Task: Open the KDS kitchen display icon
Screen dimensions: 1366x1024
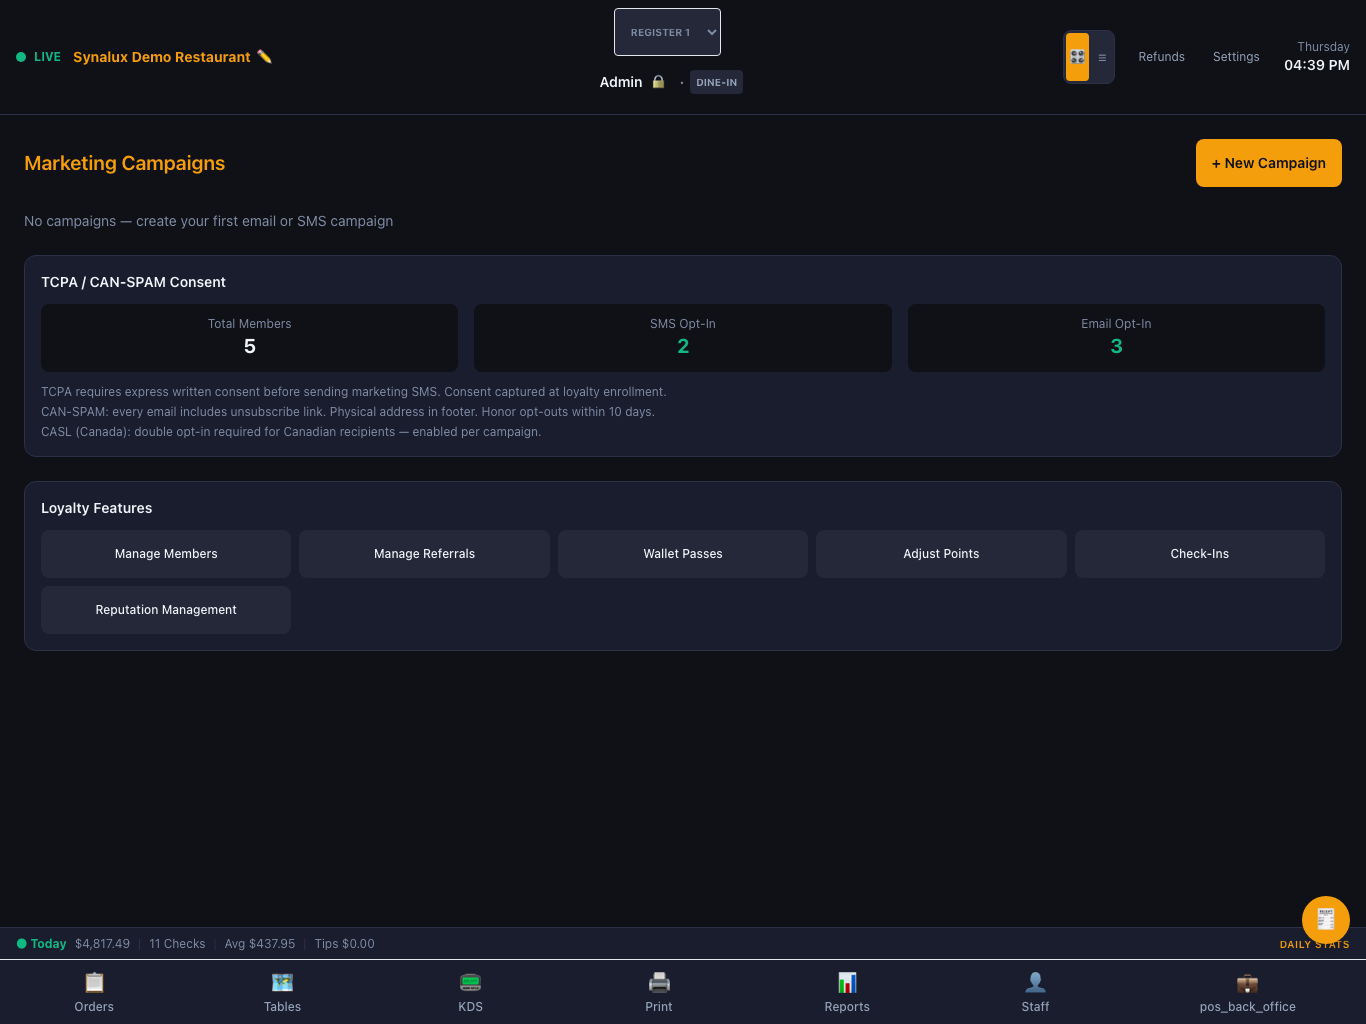Action: tap(470, 982)
